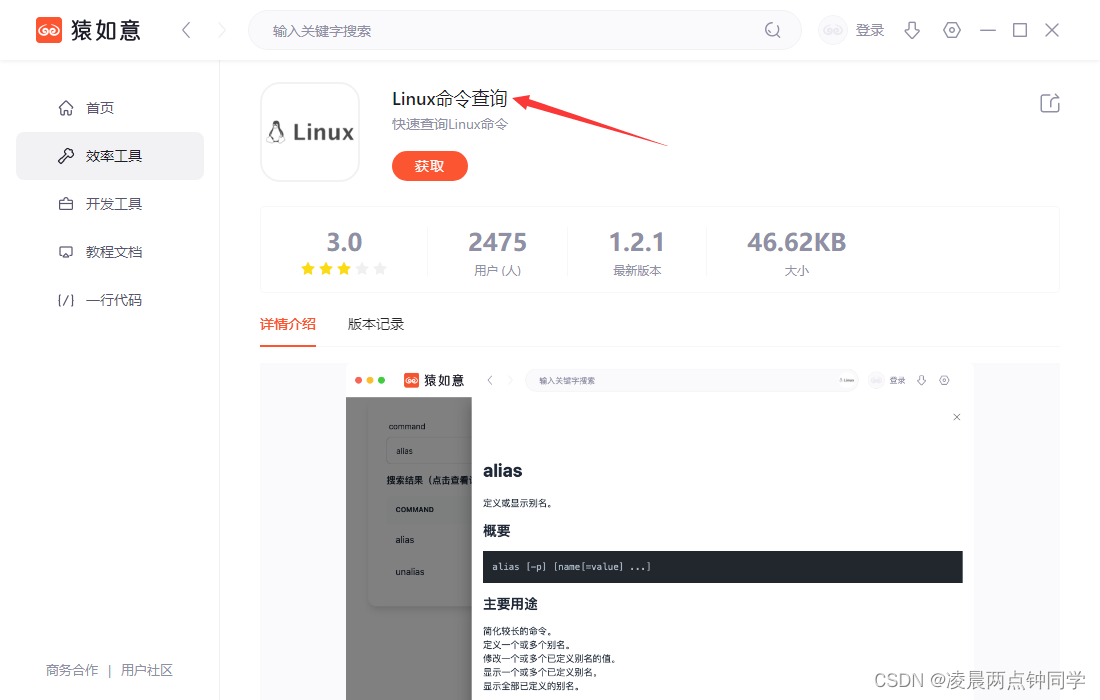This screenshot has width=1100, height=700.
Task: Click the 快速查询Linux命令 subtitle
Action: [x=450, y=124]
